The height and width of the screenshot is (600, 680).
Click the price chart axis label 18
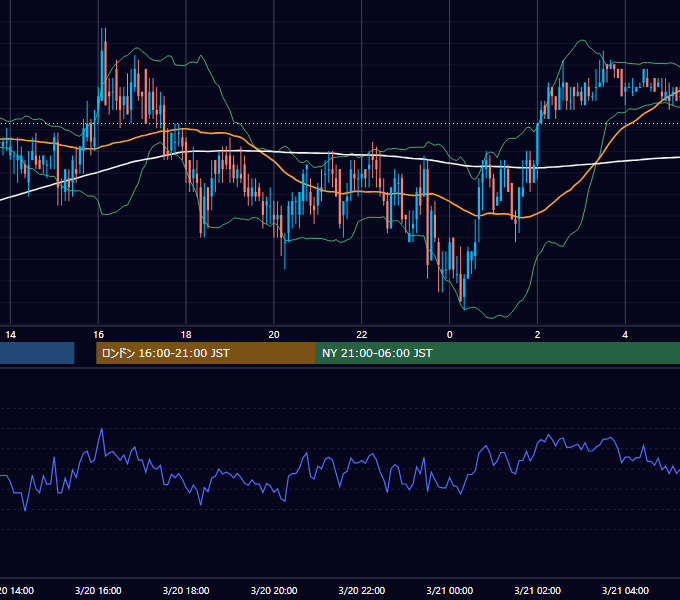186,335
